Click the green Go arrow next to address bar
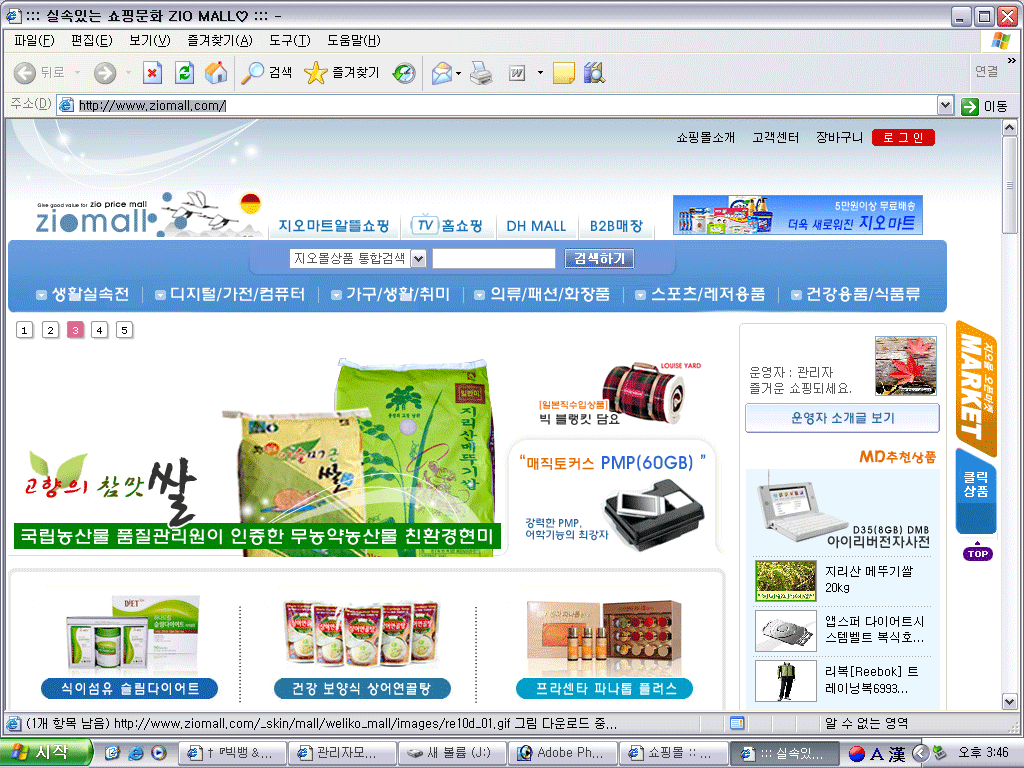This screenshot has height=768, width=1024. coord(970,106)
